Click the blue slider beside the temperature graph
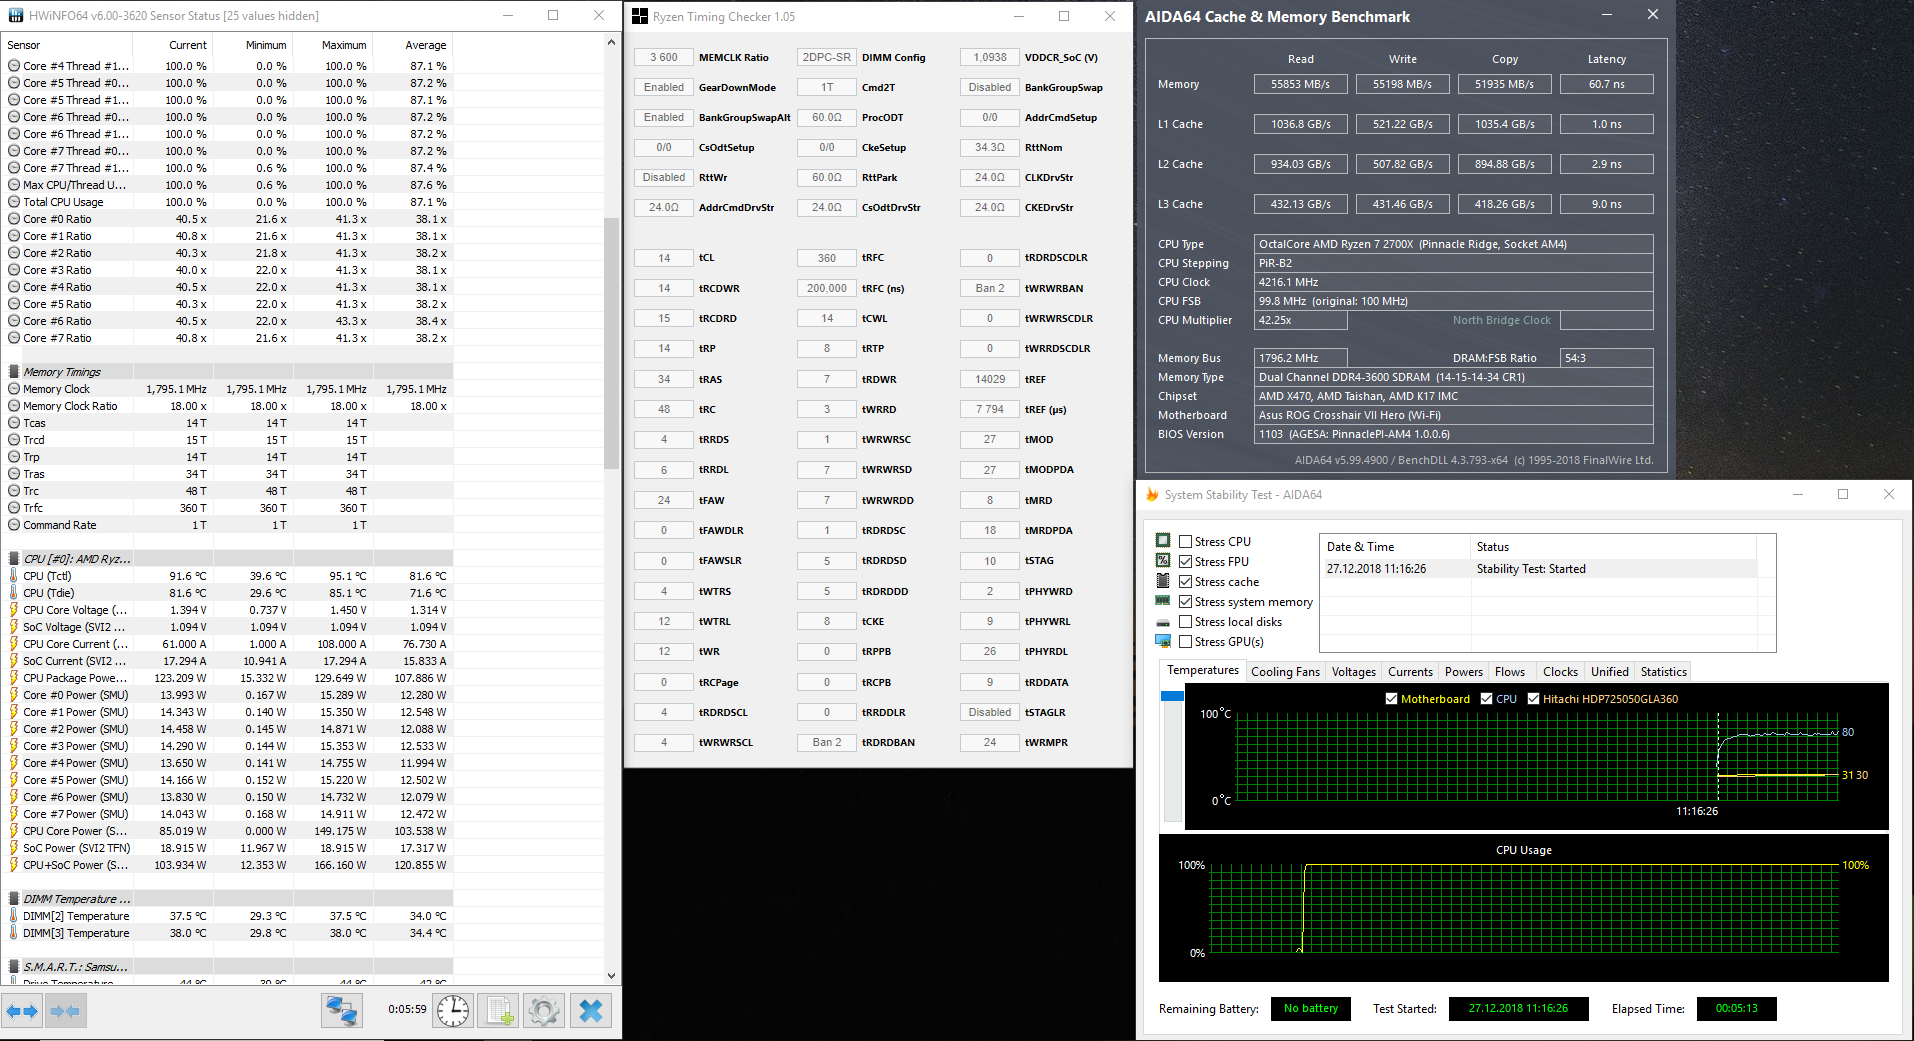Viewport: 1914px width, 1041px height. [x=1172, y=696]
